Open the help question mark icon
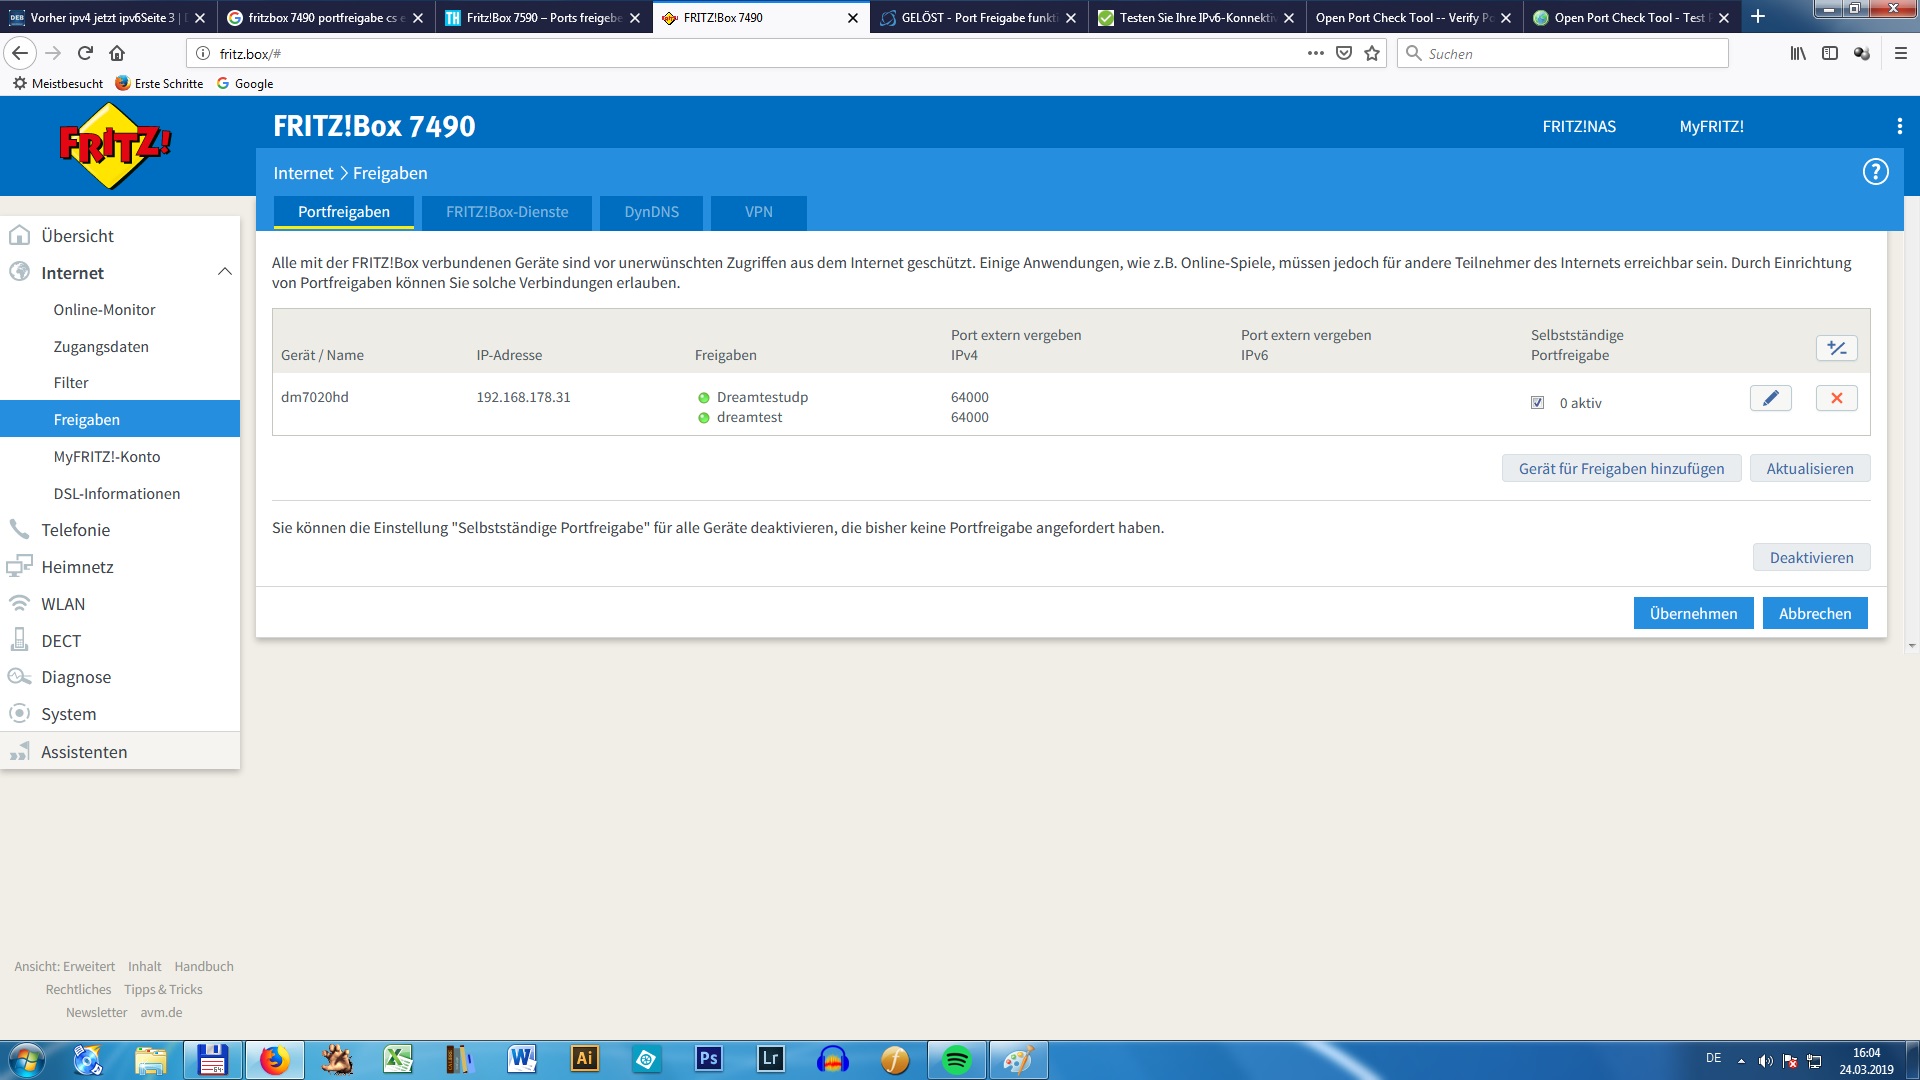This screenshot has height=1080, width=1920. click(x=1875, y=172)
